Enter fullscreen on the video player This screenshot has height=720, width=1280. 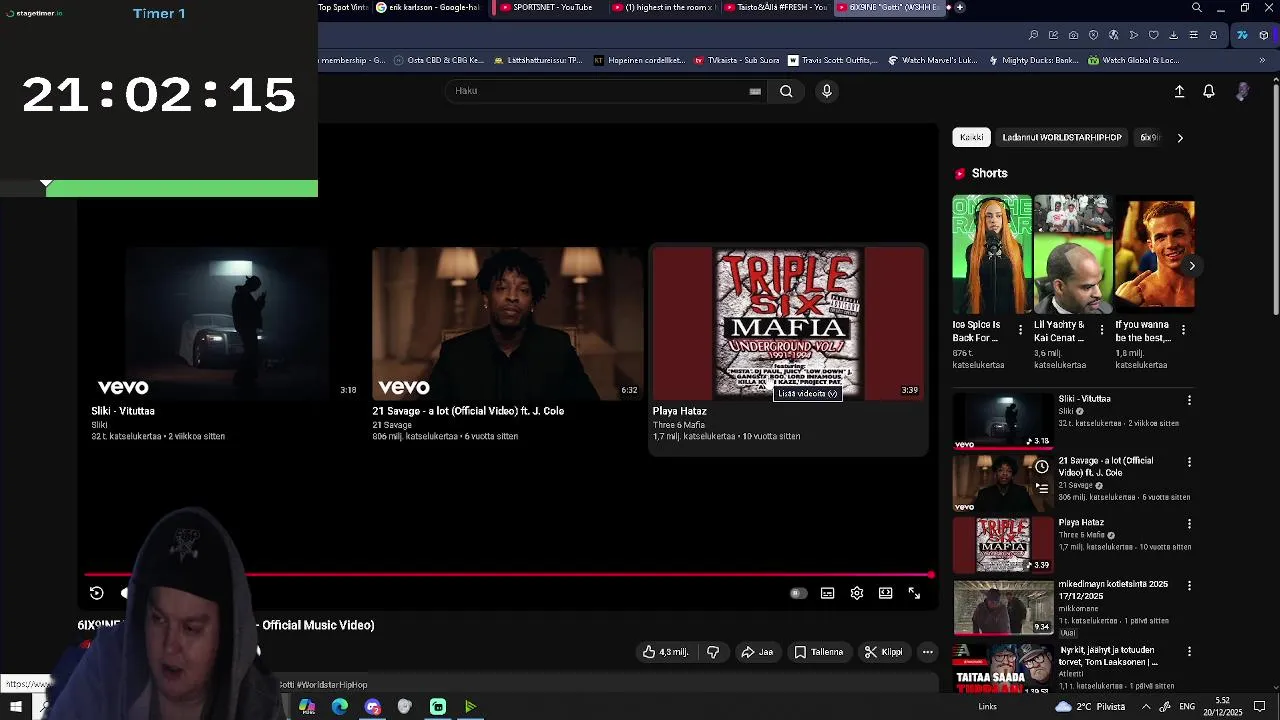914,593
